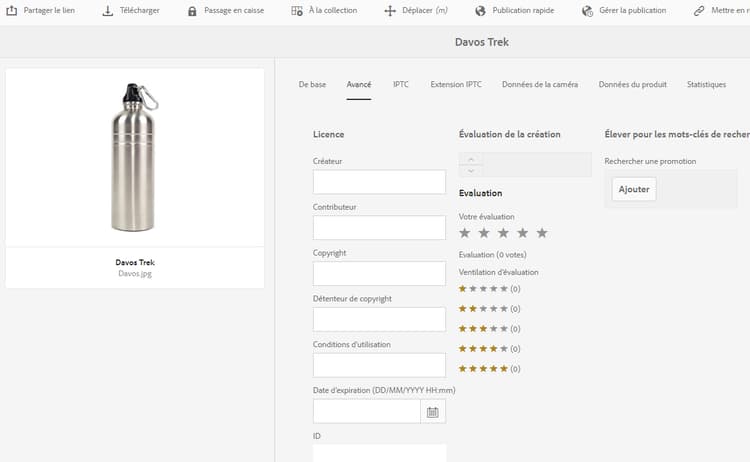Click the one-star breakdown row (0)
This screenshot has width=750, height=462.
point(489,289)
